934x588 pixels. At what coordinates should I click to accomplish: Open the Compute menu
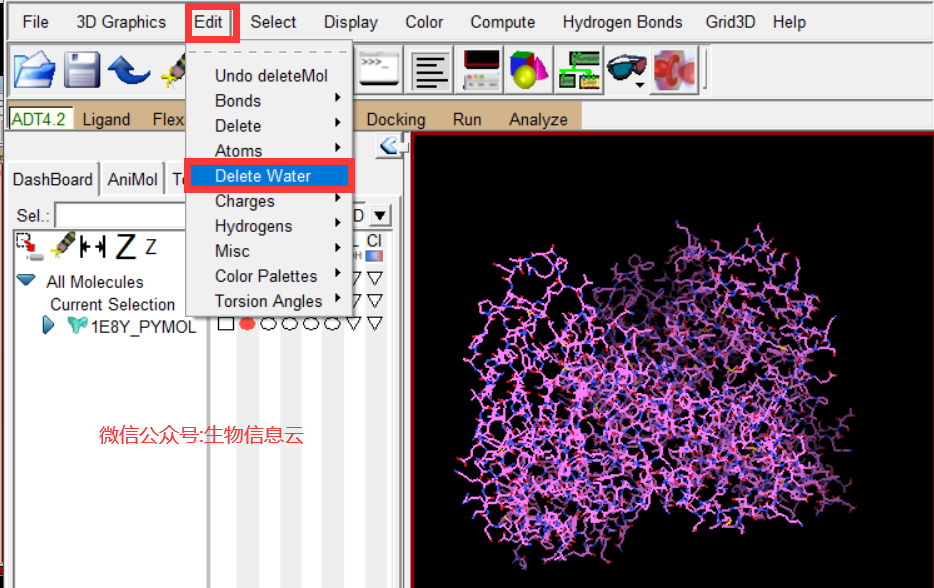coord(502,22)
